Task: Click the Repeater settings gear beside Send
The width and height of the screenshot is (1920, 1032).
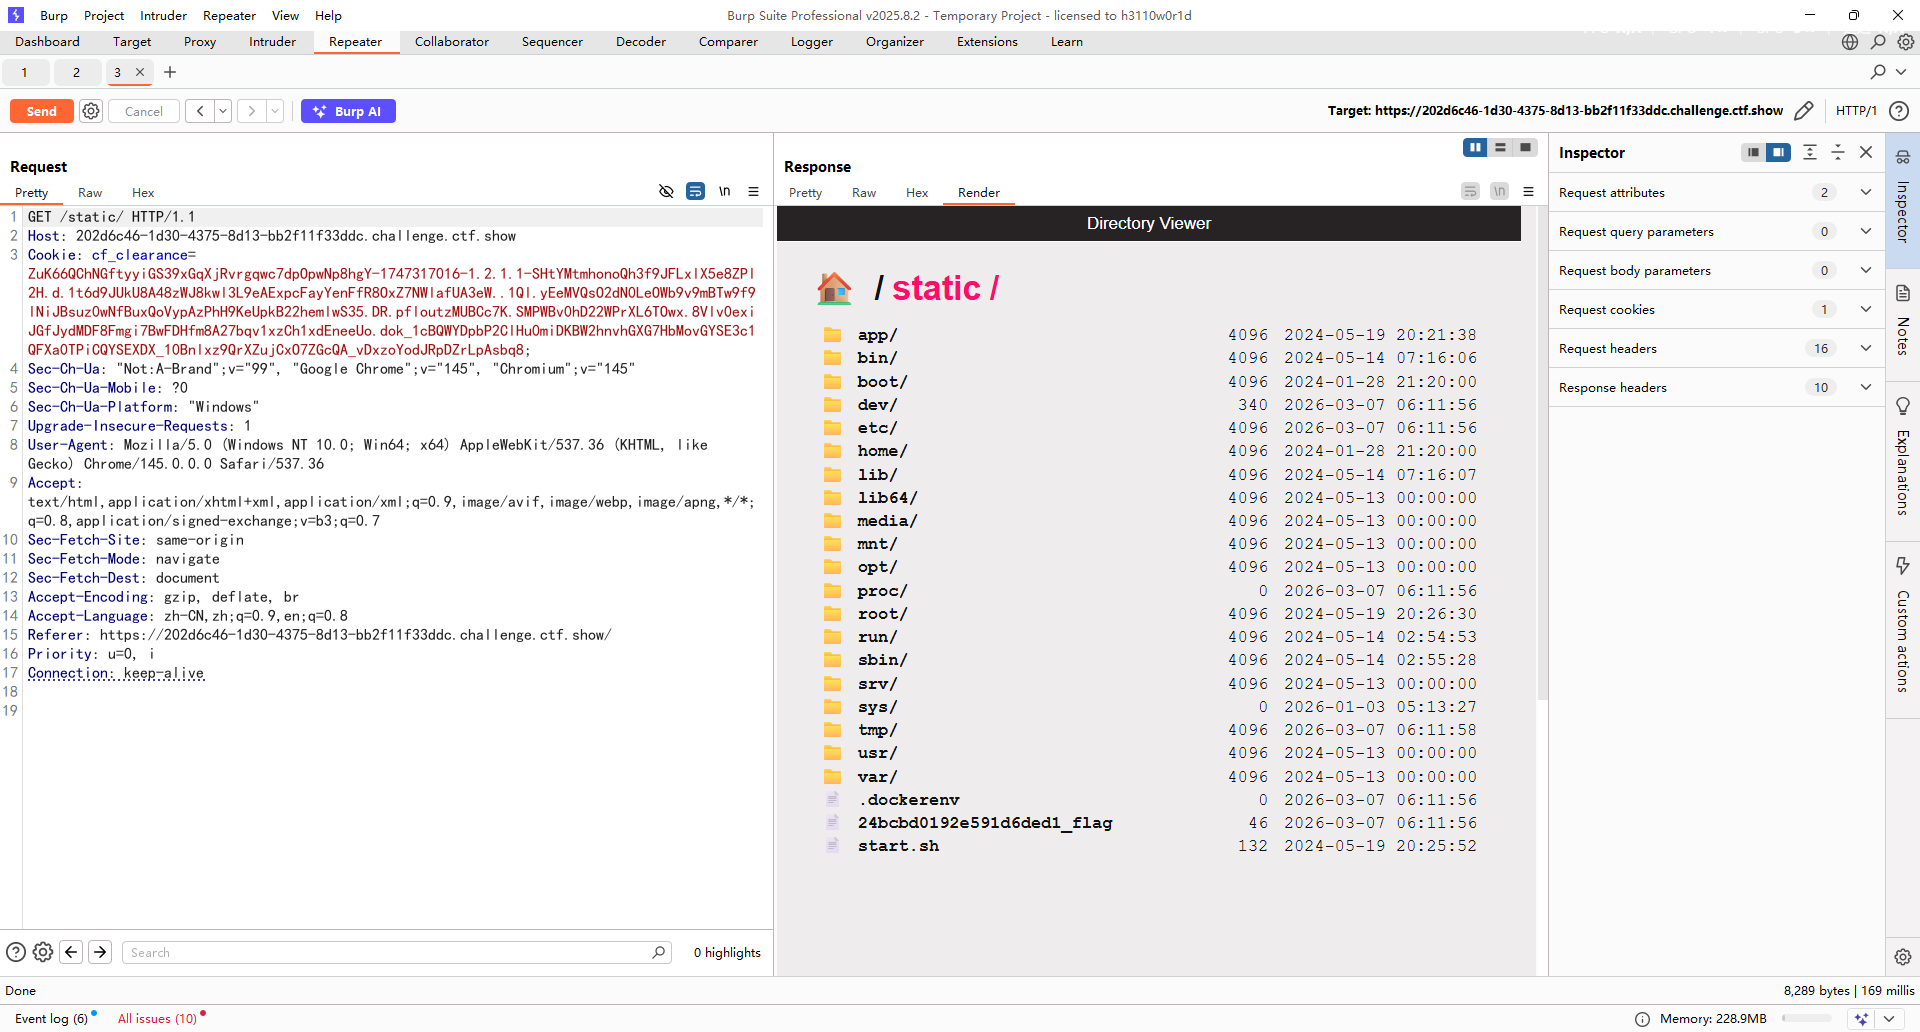Action: pyautogui.click(x=91, y=111)
